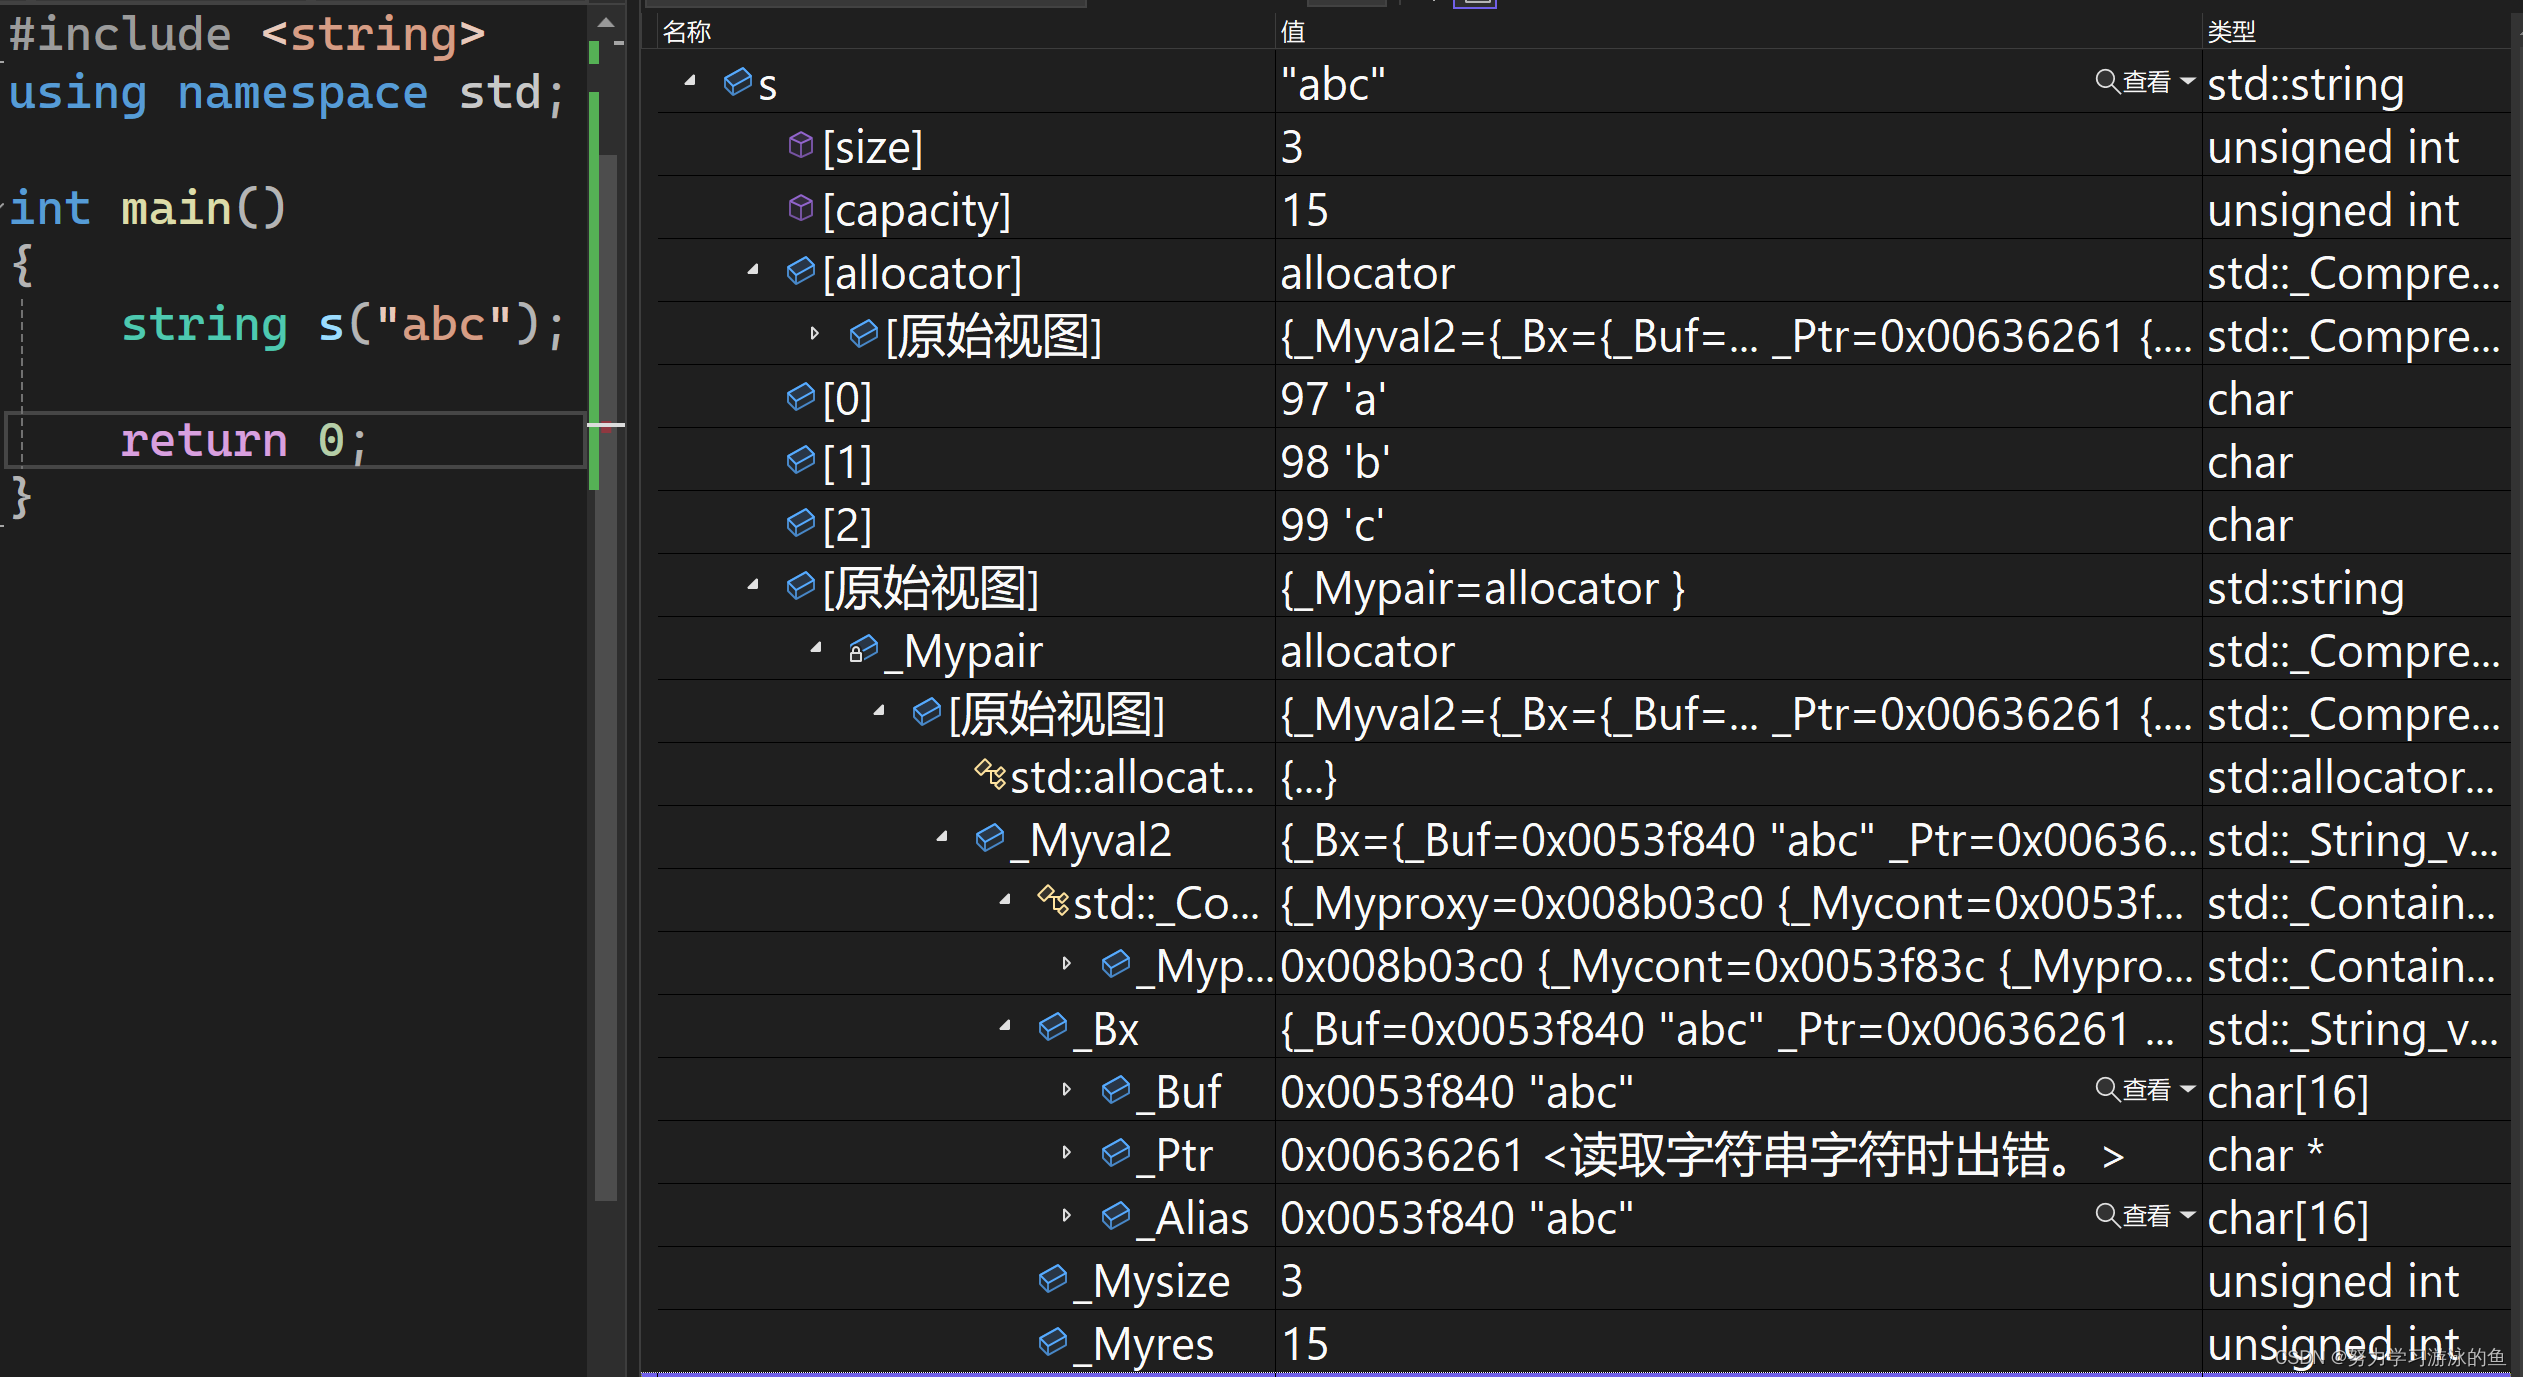Click using namespace std; line
Viewport: 2523px width, 1377px height.
287,93
